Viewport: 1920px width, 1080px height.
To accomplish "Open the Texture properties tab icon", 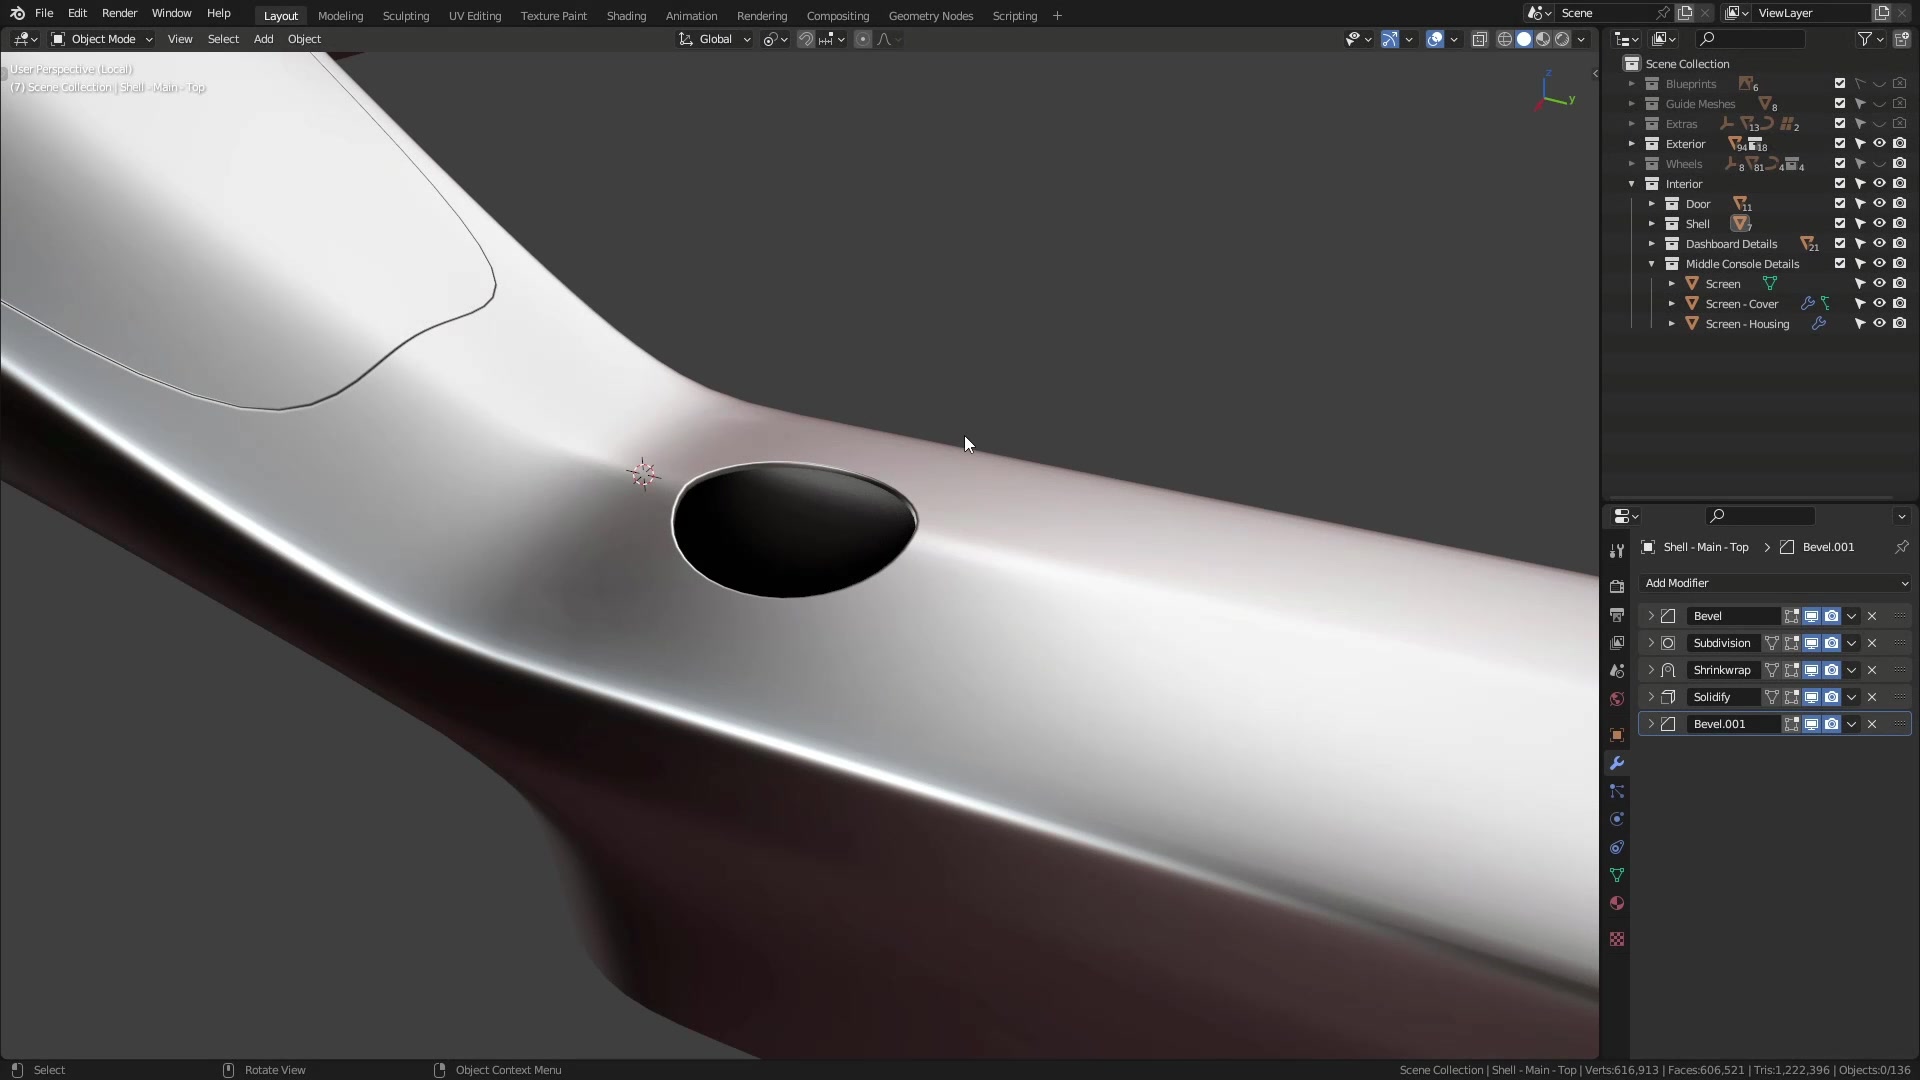I will pyautogui.click(x=1617, y=939).
